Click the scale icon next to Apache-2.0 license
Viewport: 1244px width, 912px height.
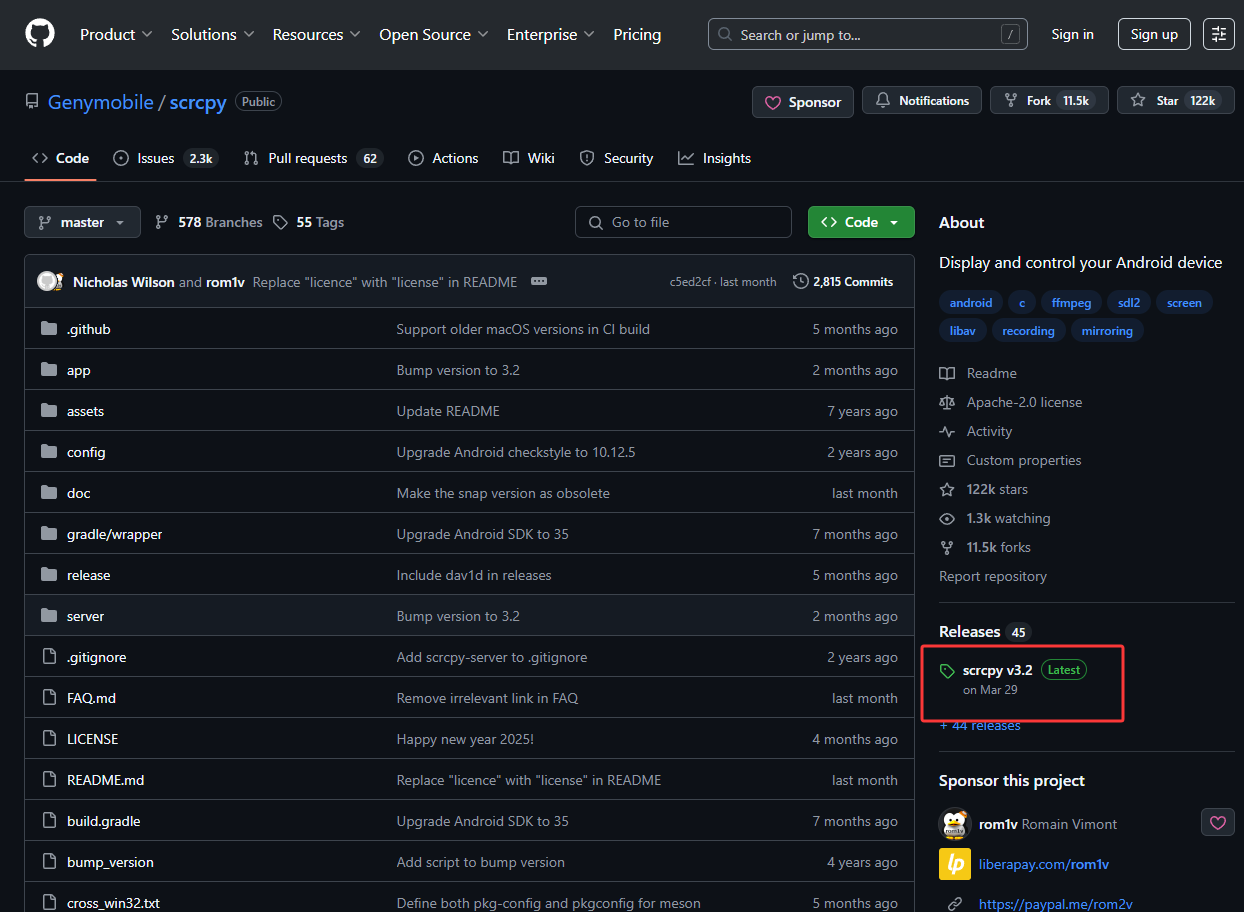point(947,402)
